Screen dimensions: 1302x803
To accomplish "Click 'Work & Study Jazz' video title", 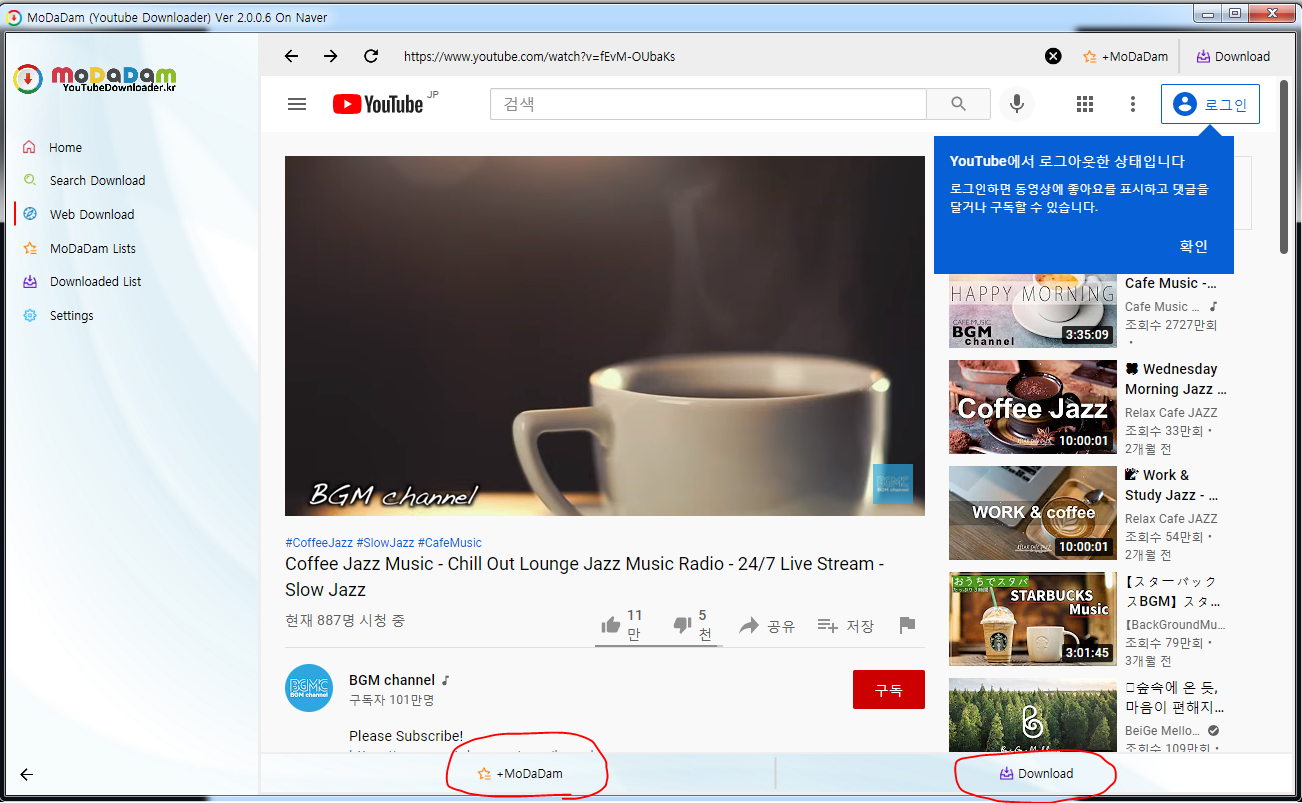I will point(1172,485).
